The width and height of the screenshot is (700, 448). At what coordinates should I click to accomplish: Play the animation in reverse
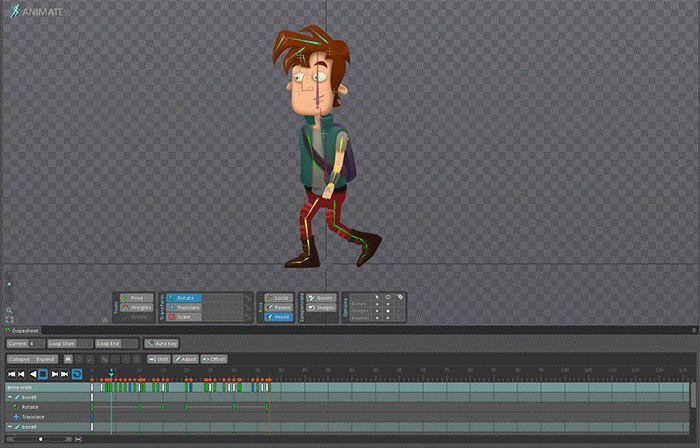coord(33,374)
